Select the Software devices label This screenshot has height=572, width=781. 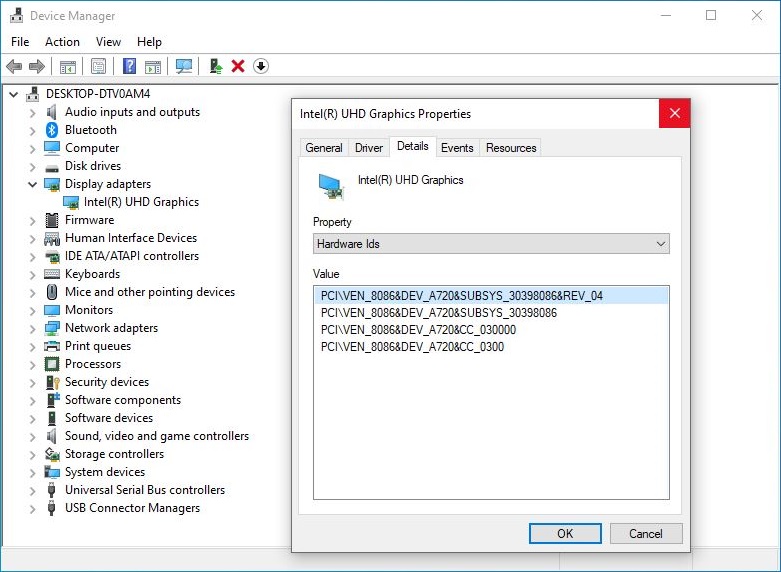tap(109, 418)
